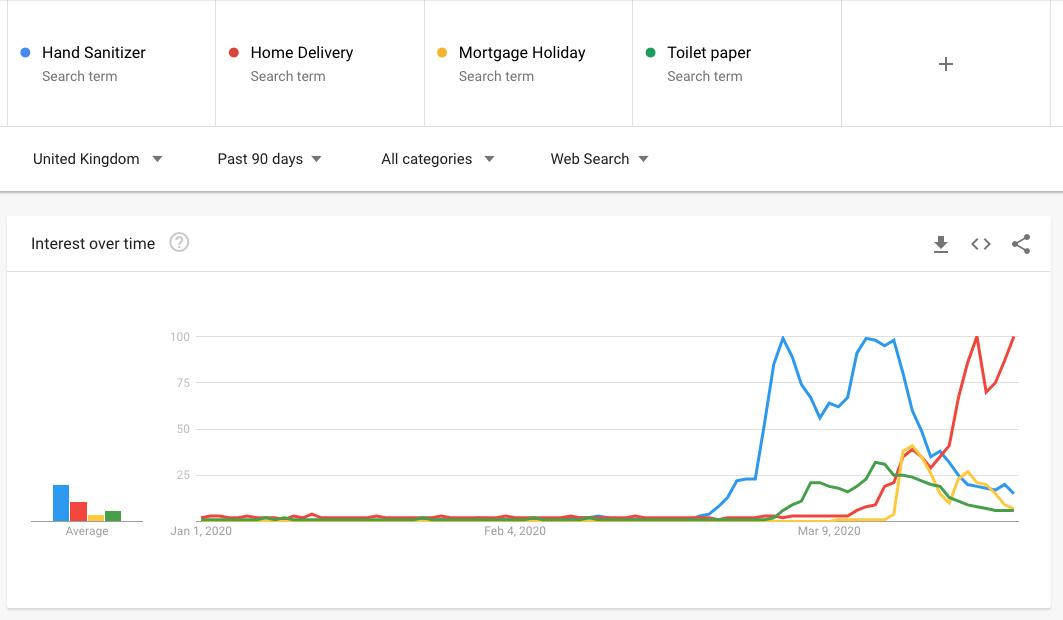Viewport: 1063px width, 620px height.
Task: Click the yellow Mortgage Holiday color dot
Action: tap(442, 52)
